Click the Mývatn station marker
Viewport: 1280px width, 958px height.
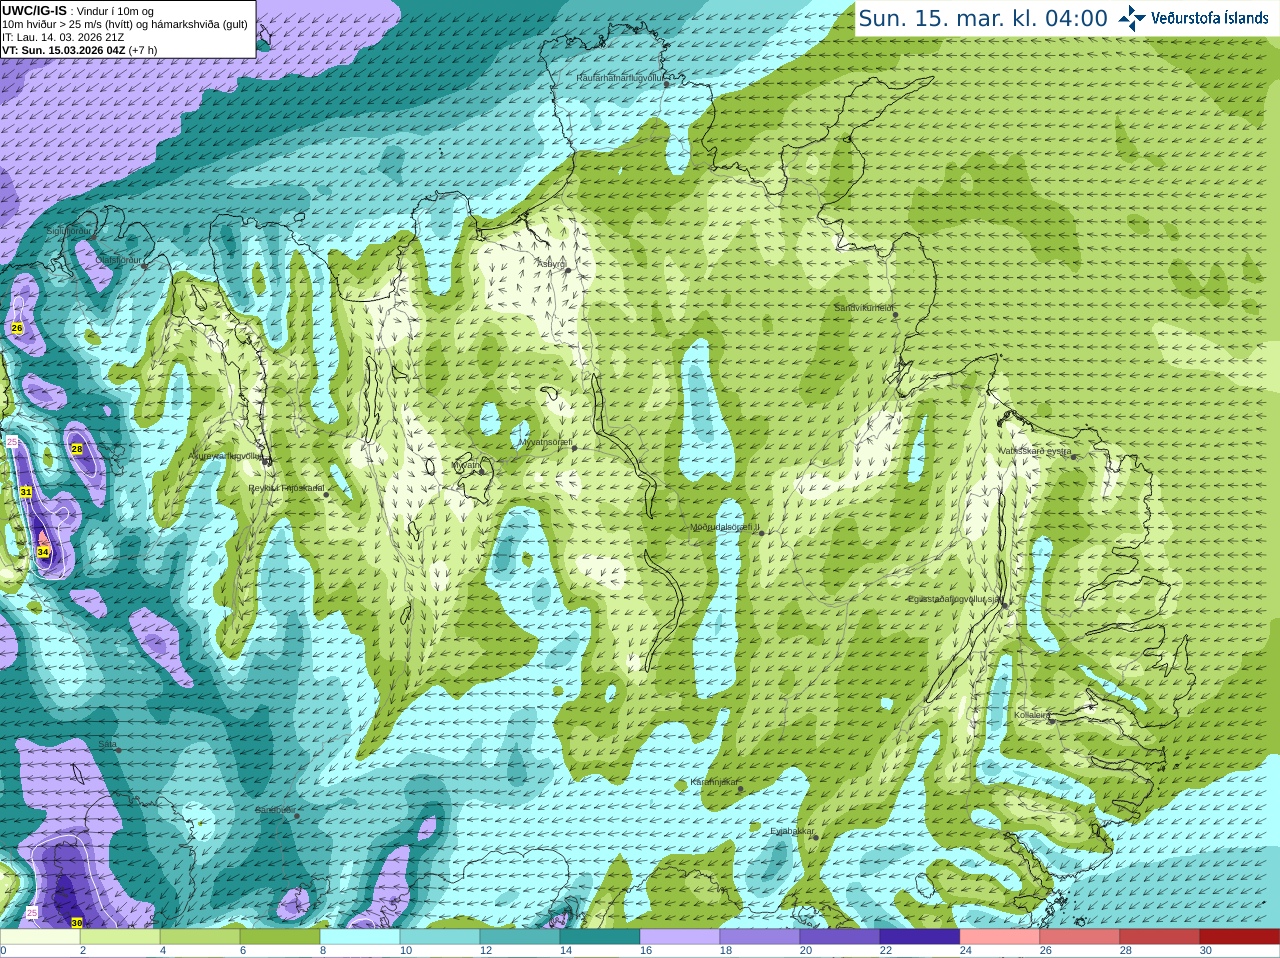coord(482,470)
